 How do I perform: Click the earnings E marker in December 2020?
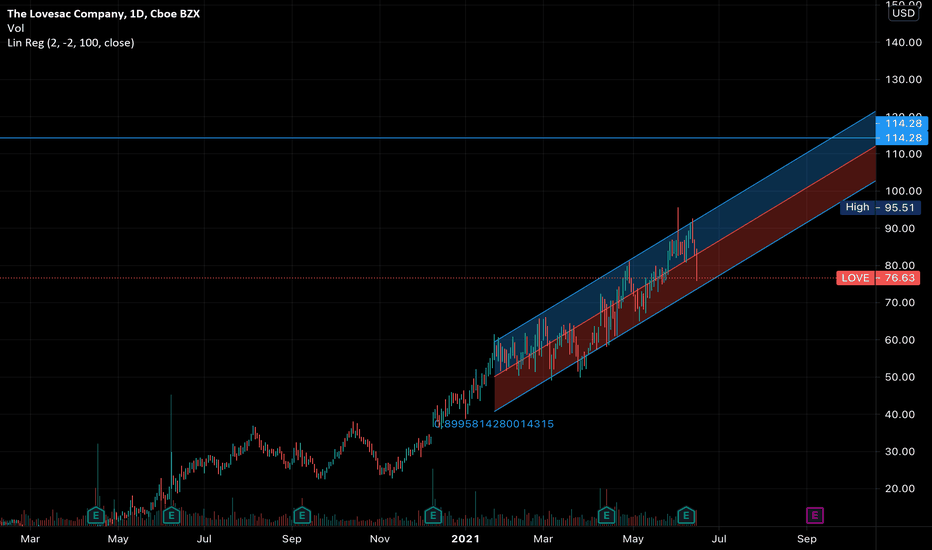click(433, 516)
